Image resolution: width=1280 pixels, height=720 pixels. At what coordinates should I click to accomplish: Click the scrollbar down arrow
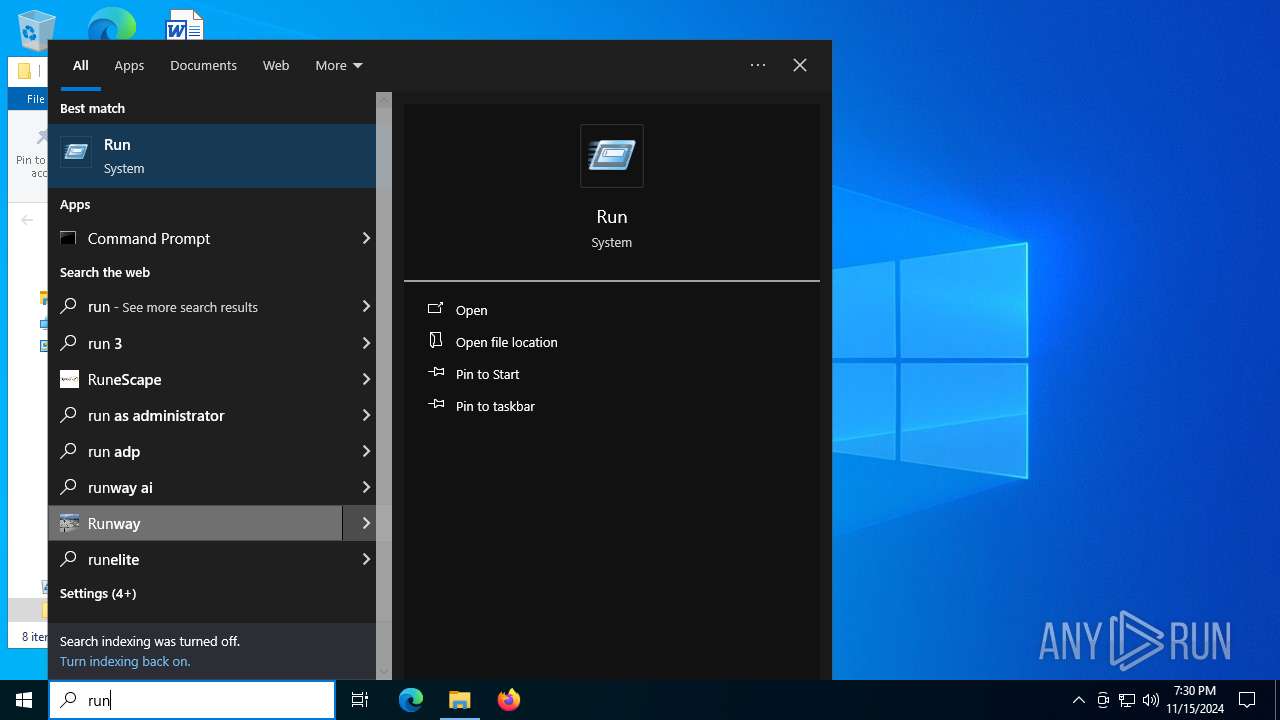(x=384, y=672)
